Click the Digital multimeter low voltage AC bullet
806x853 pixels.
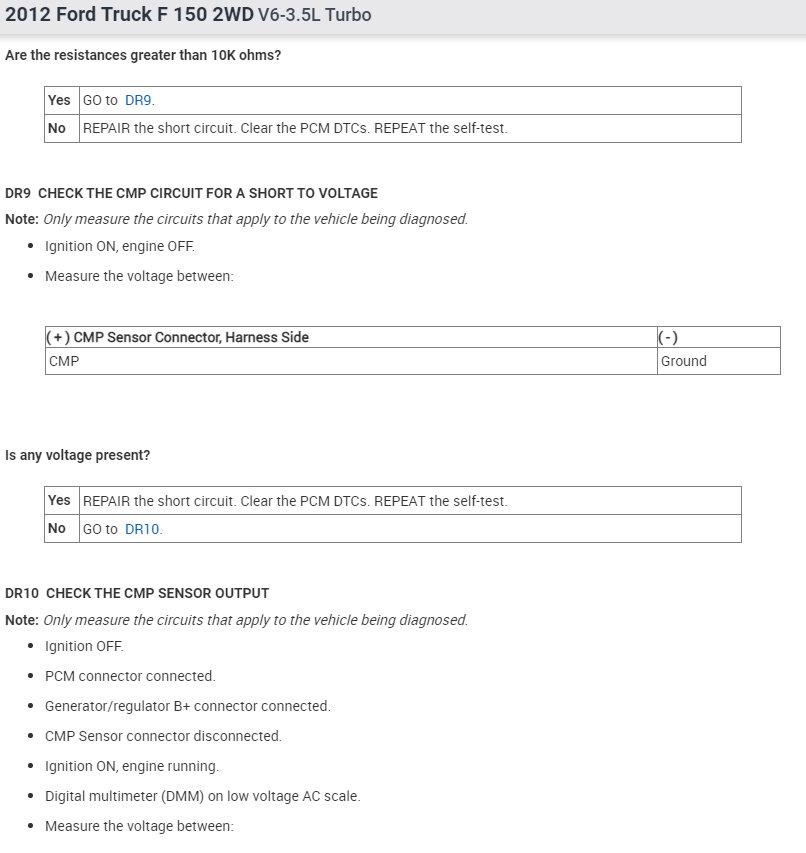pos(202,796)
